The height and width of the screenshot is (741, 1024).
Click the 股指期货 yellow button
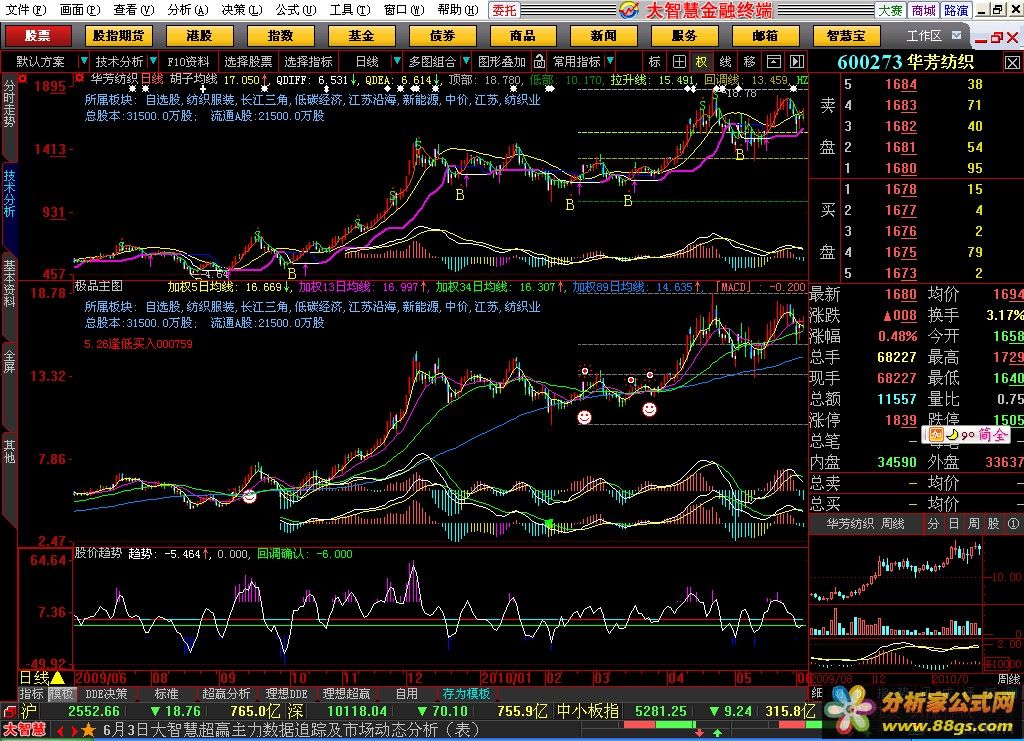[117, 36]
